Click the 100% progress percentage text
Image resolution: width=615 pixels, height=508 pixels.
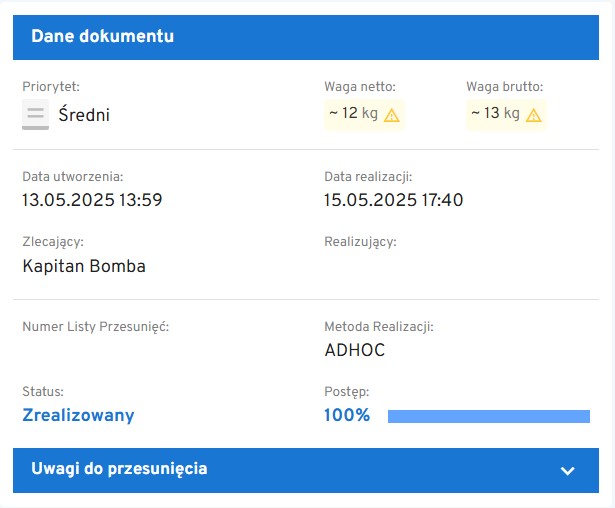pyautogui.click(x=347, y=415)
